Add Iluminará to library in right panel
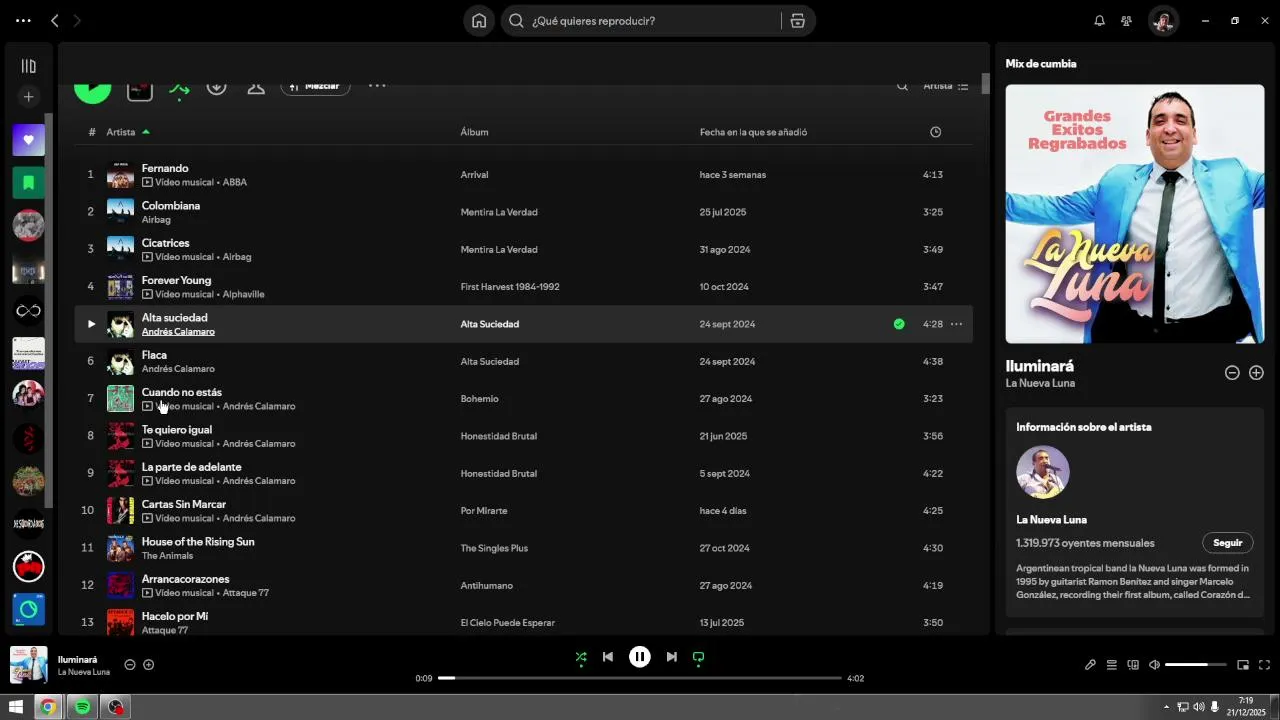 1256,373
